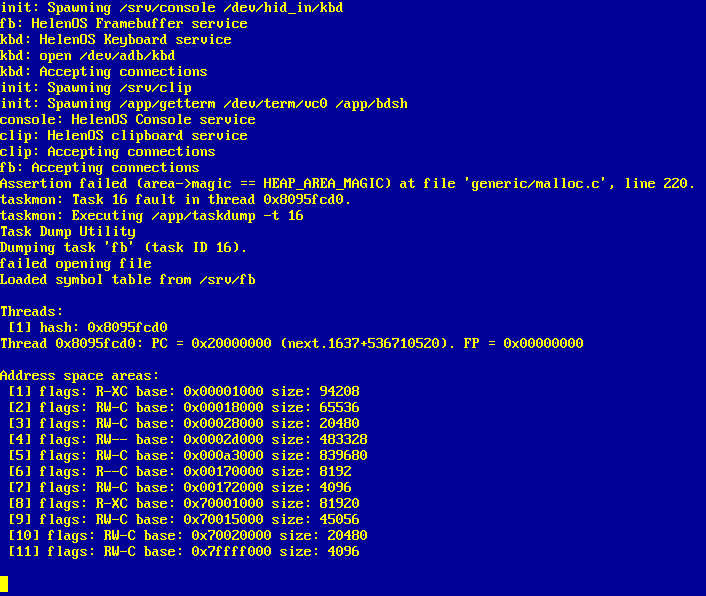Viewport: 706px width, 596px height.
Task: Click the 'Threads:' section heading
Action: tap(32, 312)
